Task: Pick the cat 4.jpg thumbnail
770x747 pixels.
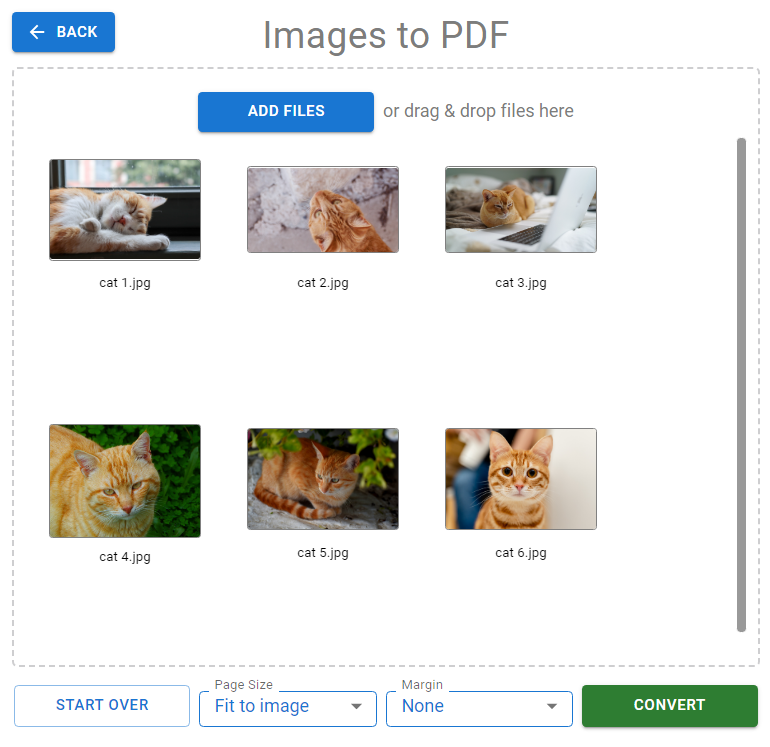Action: tap(125, 481)
